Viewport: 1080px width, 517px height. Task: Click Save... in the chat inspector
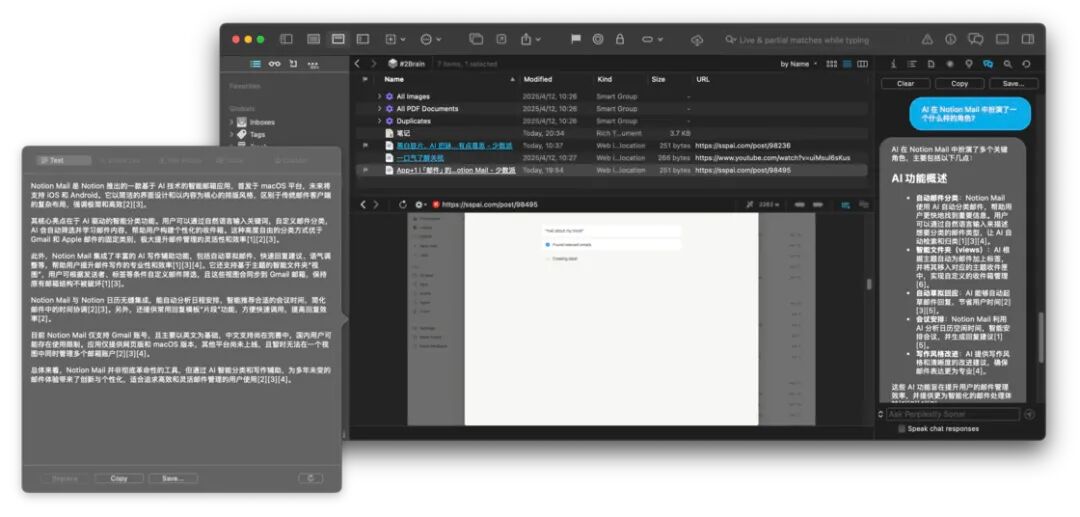click(x=1013, y=83)
